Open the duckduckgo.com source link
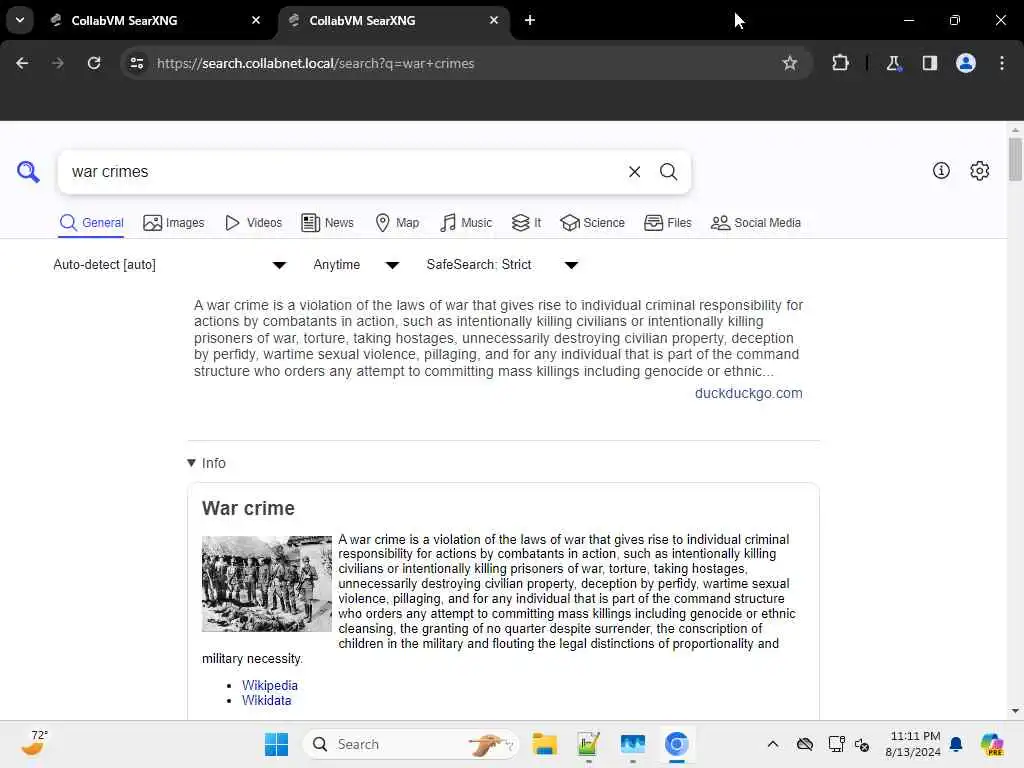The image size is (1024, 768). pyautogui.click(x=748, y=393)
